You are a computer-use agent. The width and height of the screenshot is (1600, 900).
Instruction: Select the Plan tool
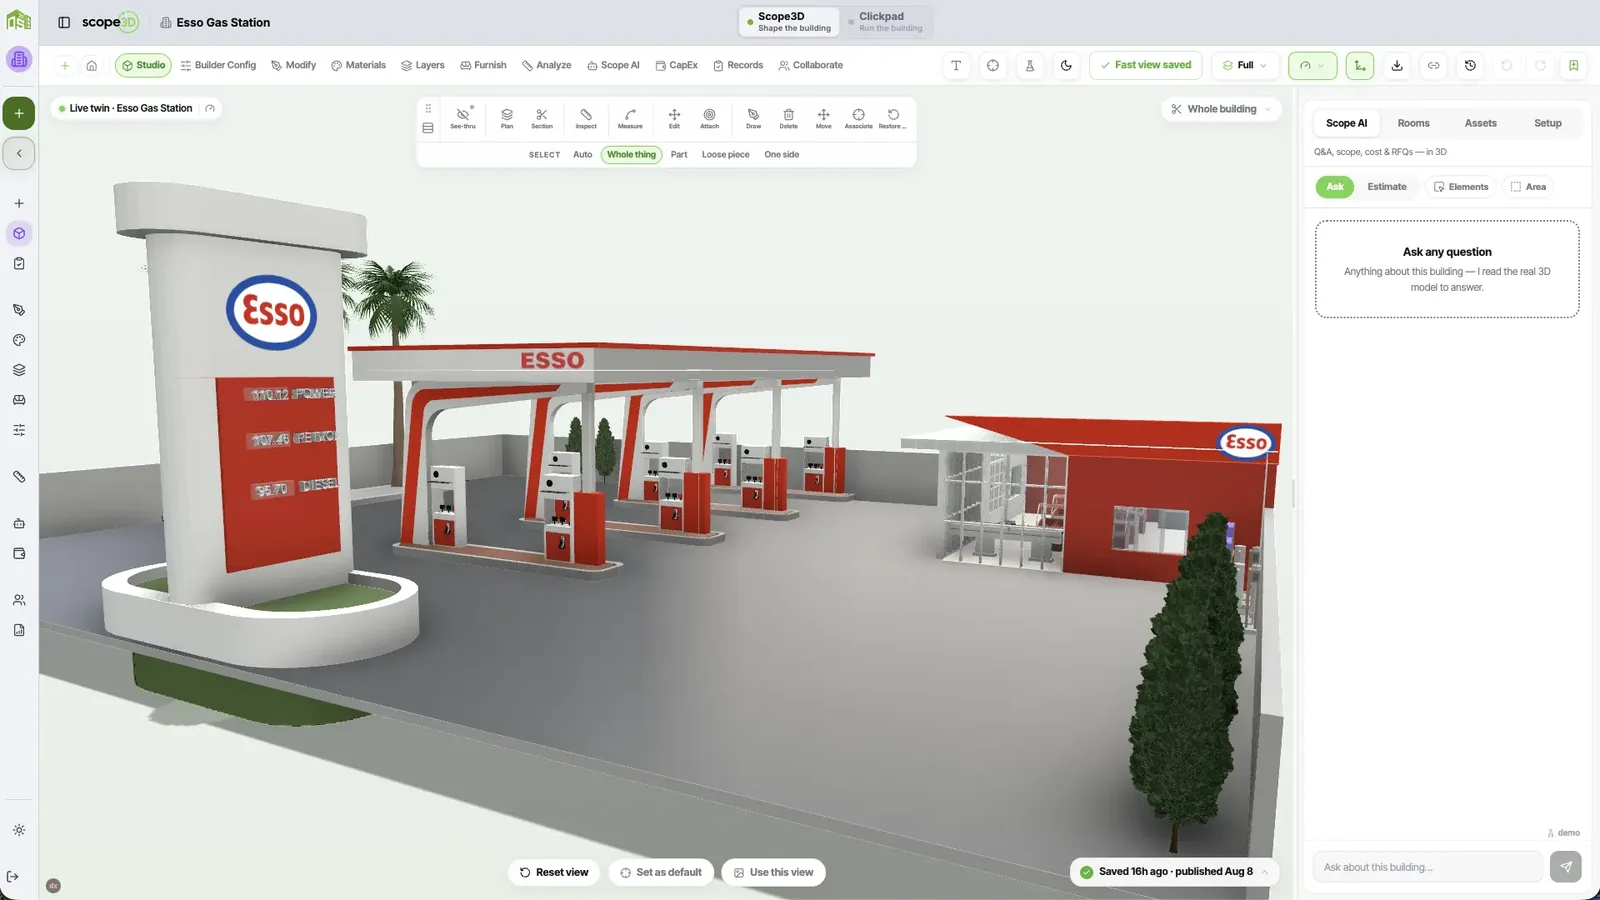click(507, 118)
